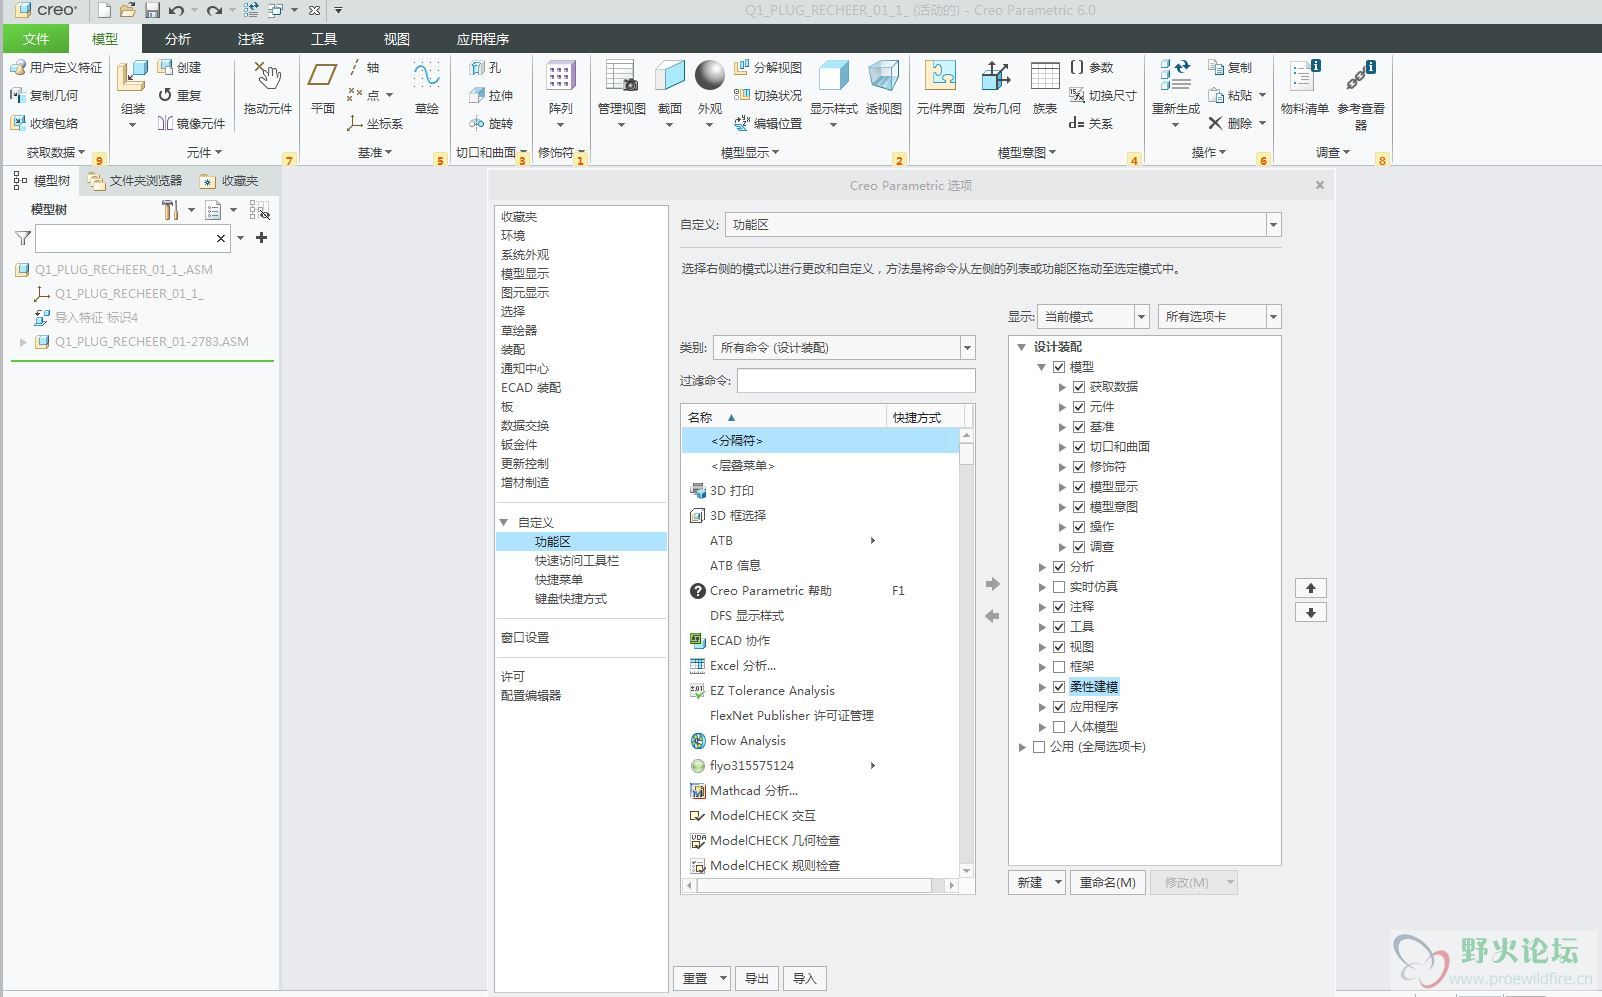Click the 孔 hole tool
The image size is (1602, 997).
tap(485, 67)
